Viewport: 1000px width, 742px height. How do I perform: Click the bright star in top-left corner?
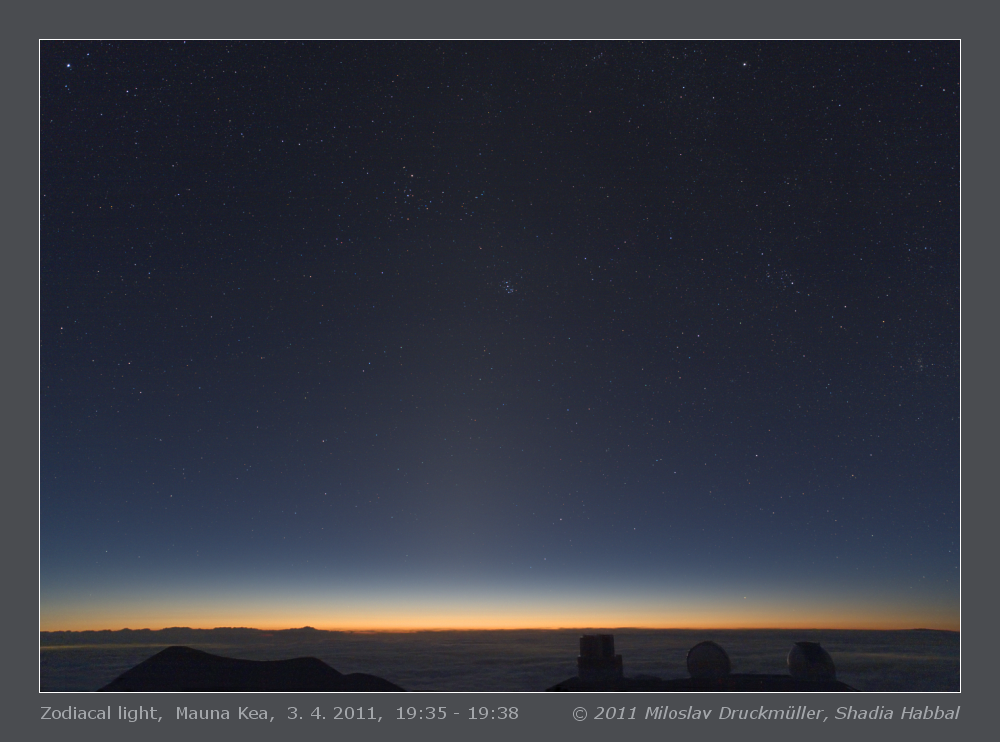68,66
